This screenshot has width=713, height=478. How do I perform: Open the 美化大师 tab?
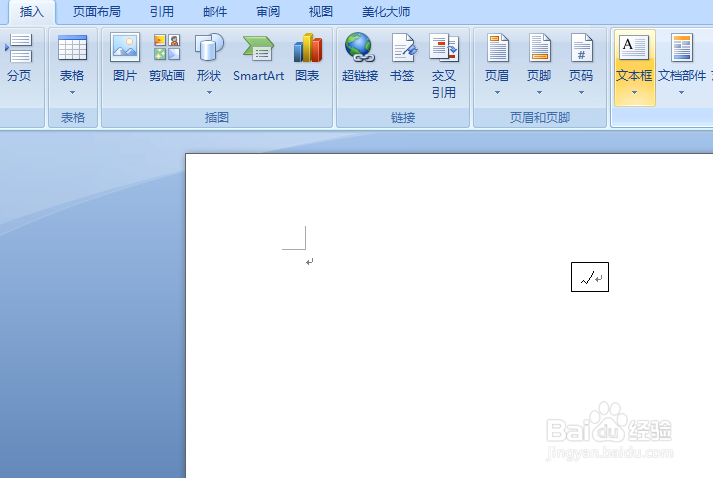pyautogui.click(x=386, y=12)
